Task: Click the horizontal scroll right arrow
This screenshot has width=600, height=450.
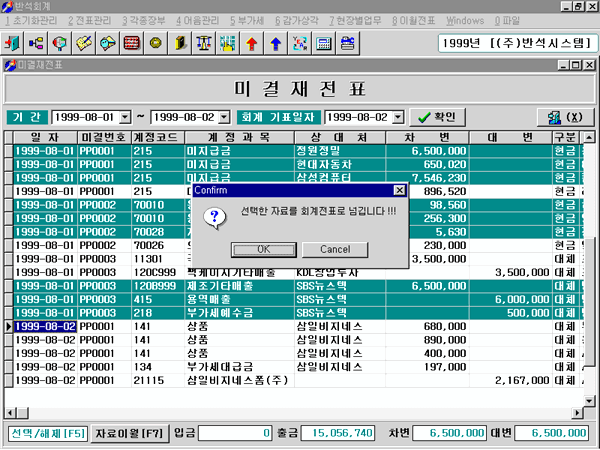Action: tap(577, 413)
